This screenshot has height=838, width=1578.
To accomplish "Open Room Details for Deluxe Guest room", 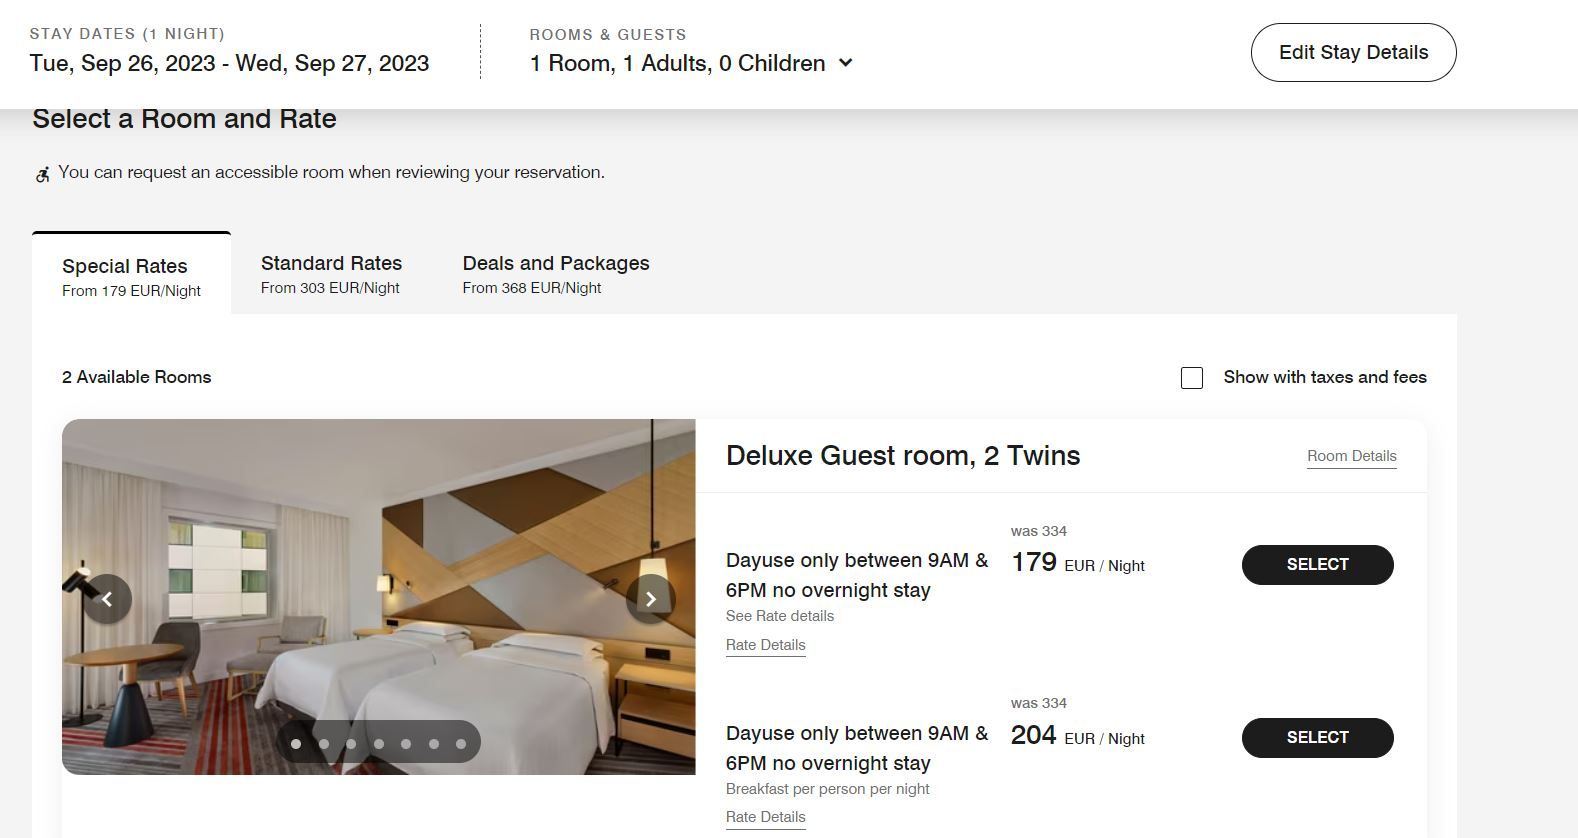I will click(x=1351, y=456).
